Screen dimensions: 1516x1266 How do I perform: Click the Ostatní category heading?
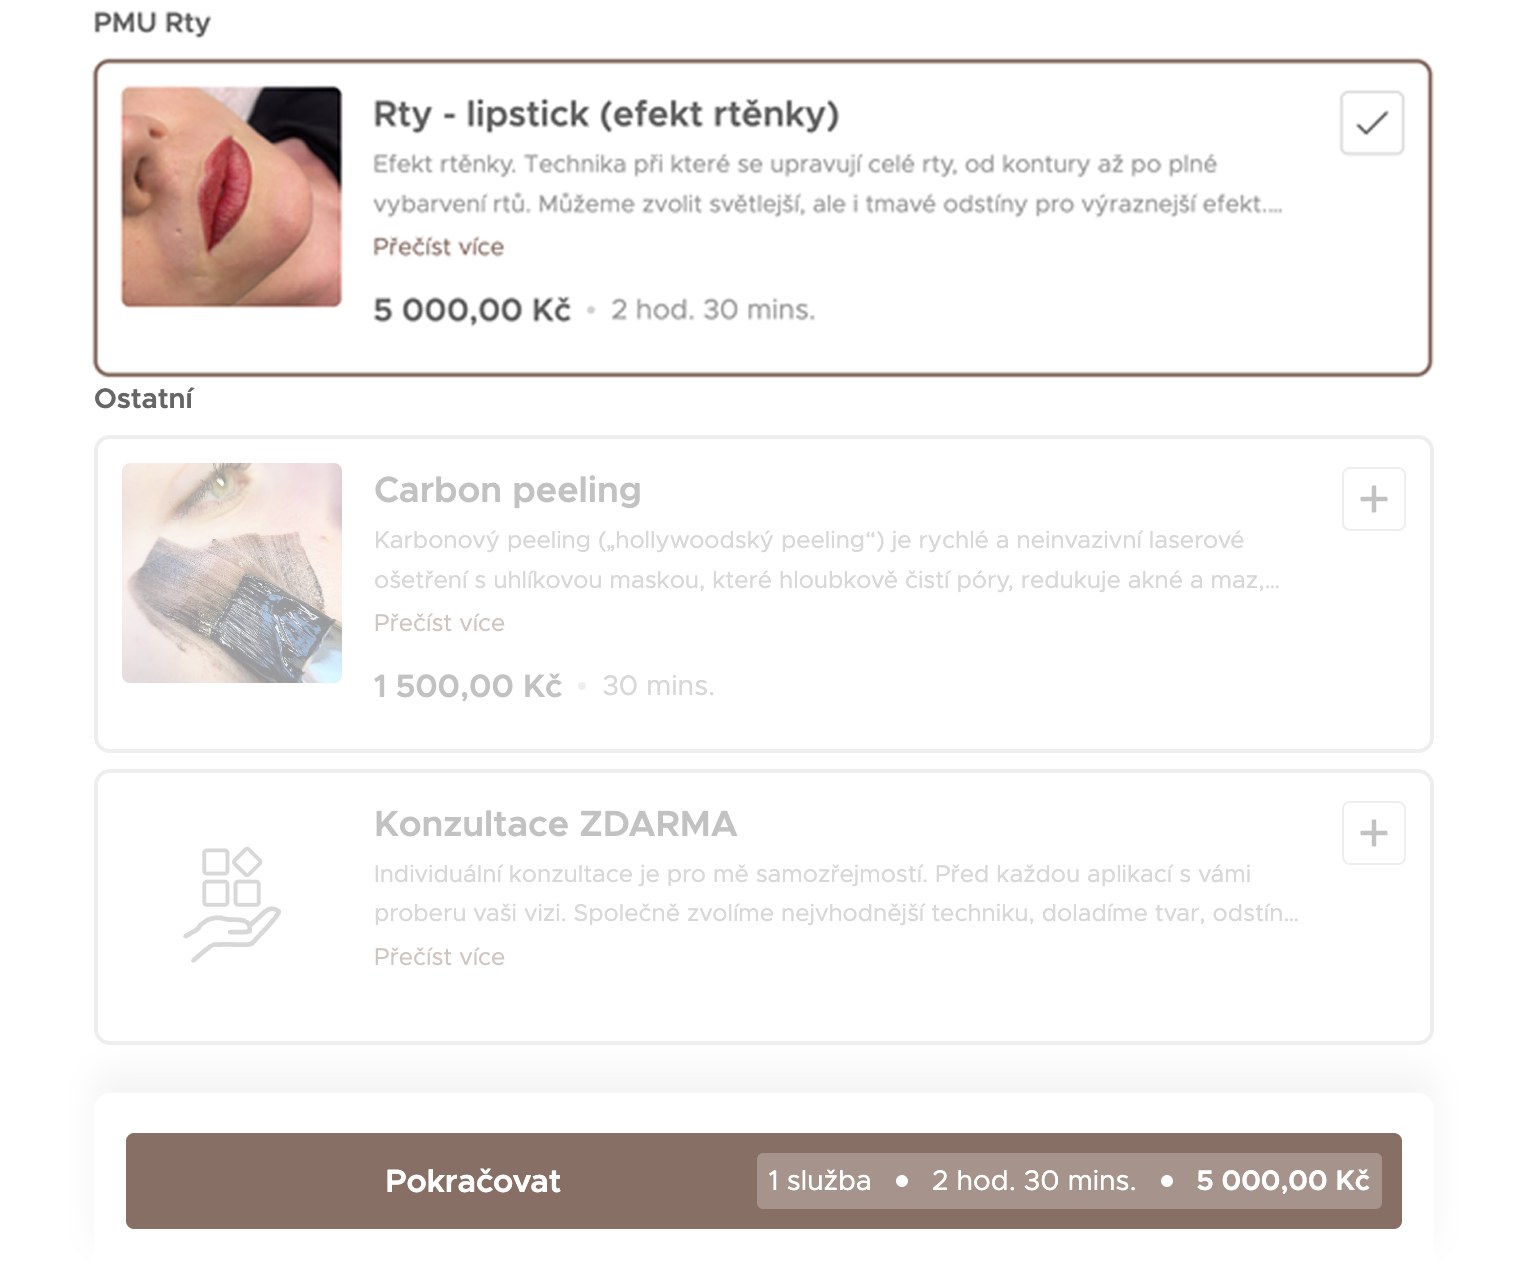point(143,398)
